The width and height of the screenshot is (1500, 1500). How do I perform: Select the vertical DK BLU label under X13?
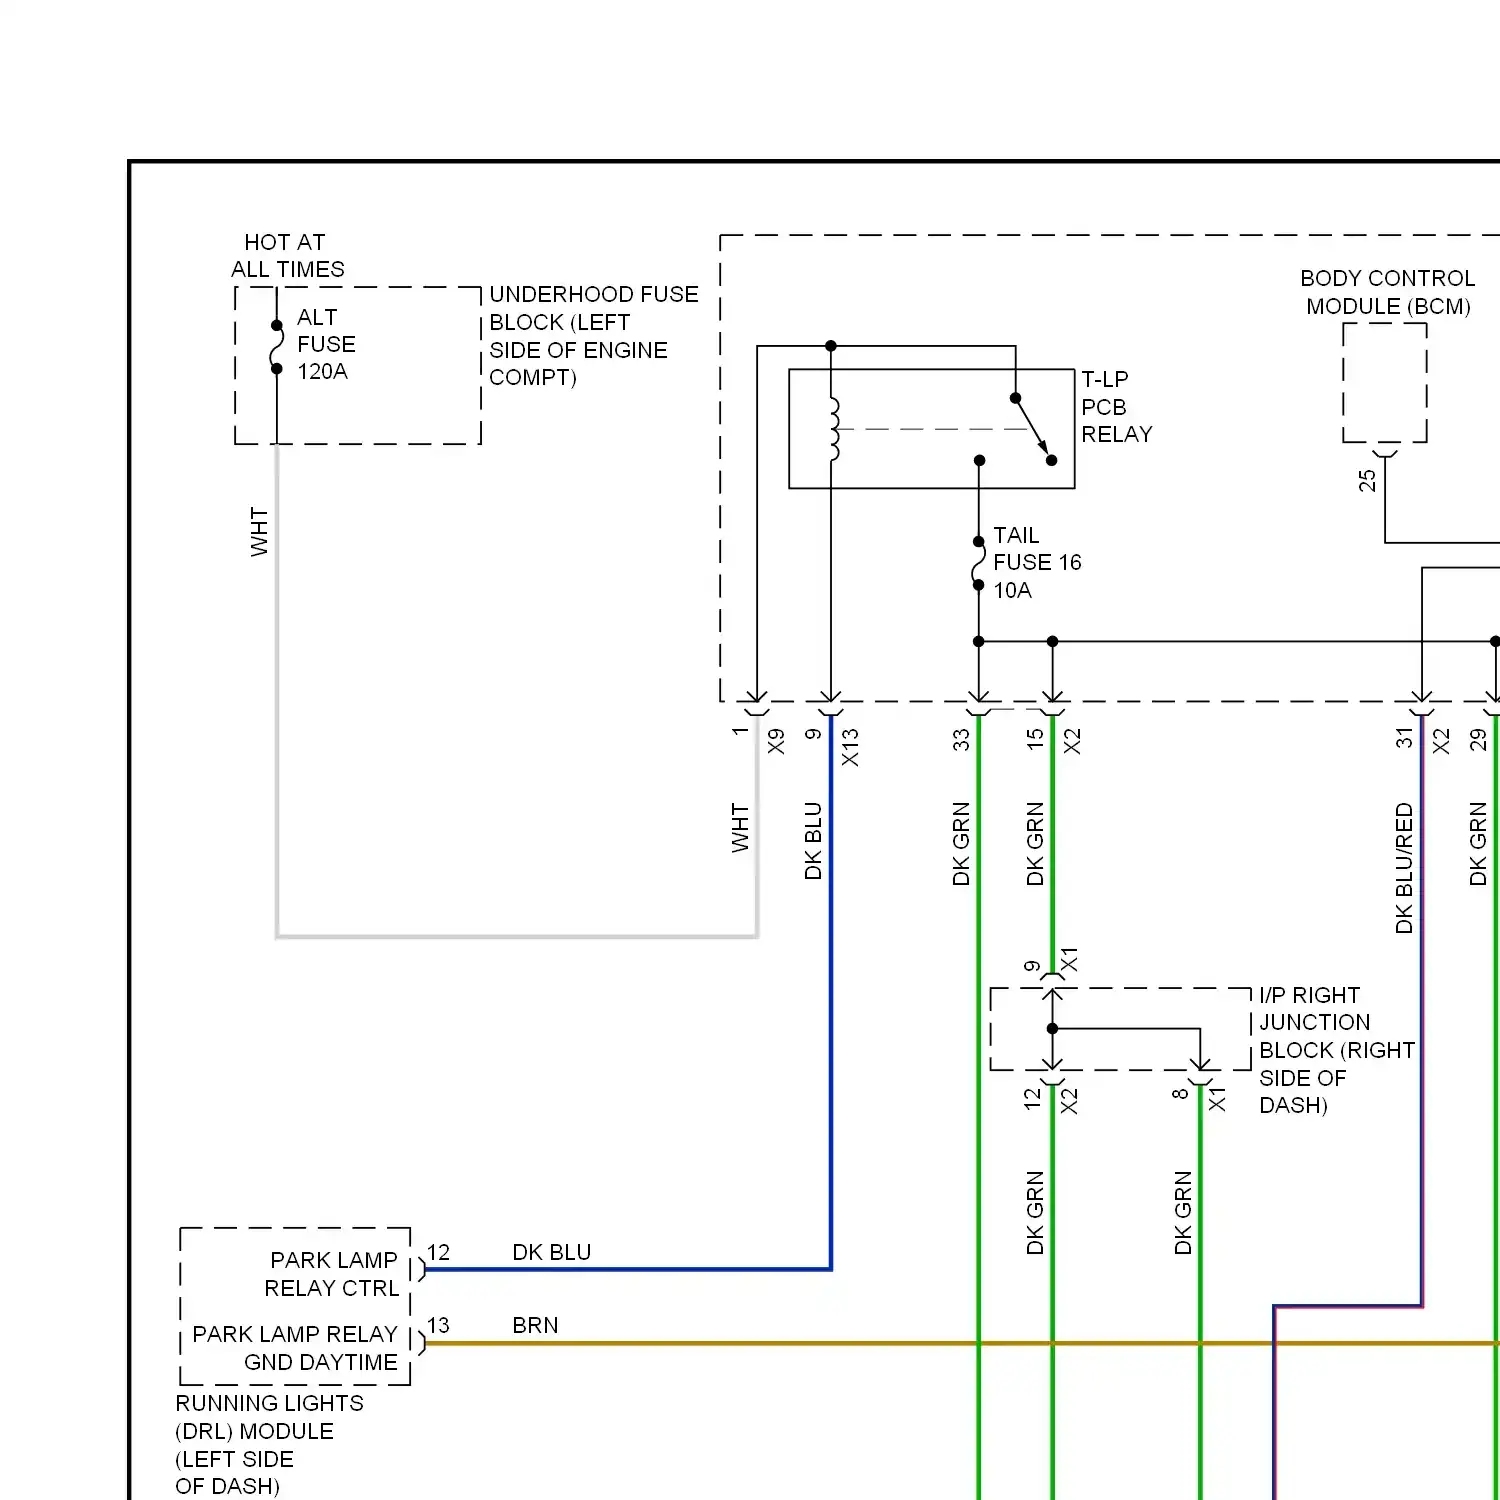(x=813, y=841)
